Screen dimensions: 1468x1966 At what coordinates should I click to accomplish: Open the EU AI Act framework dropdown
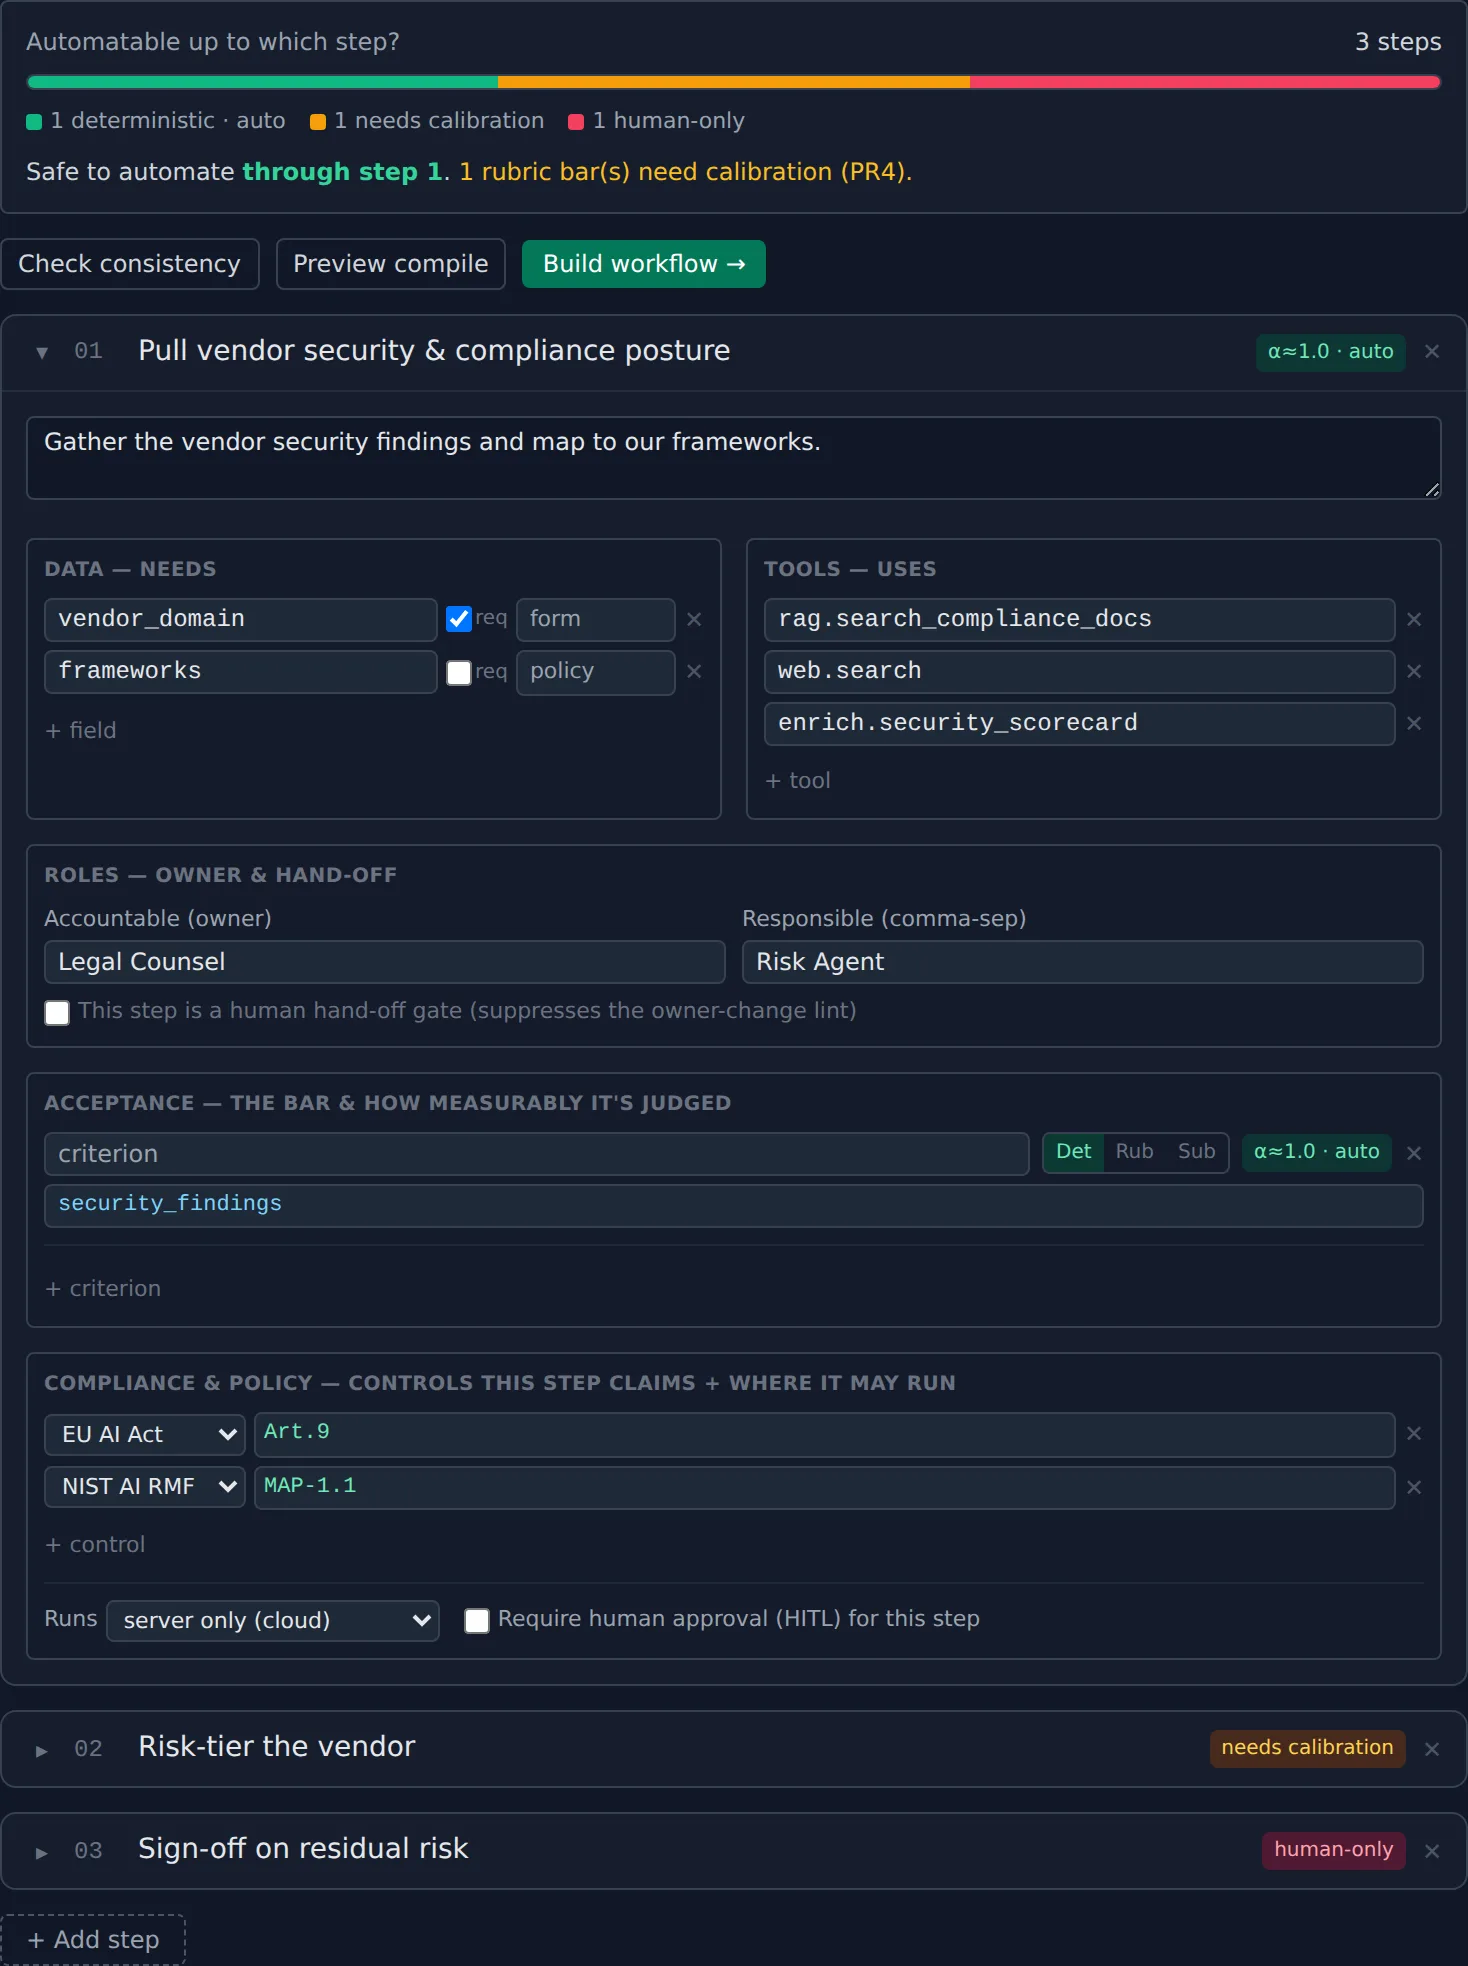coord(145,1435)
